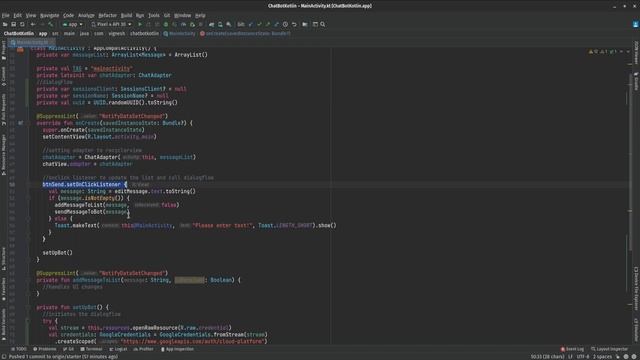Toggle the Structure tool window

point(4,258)
